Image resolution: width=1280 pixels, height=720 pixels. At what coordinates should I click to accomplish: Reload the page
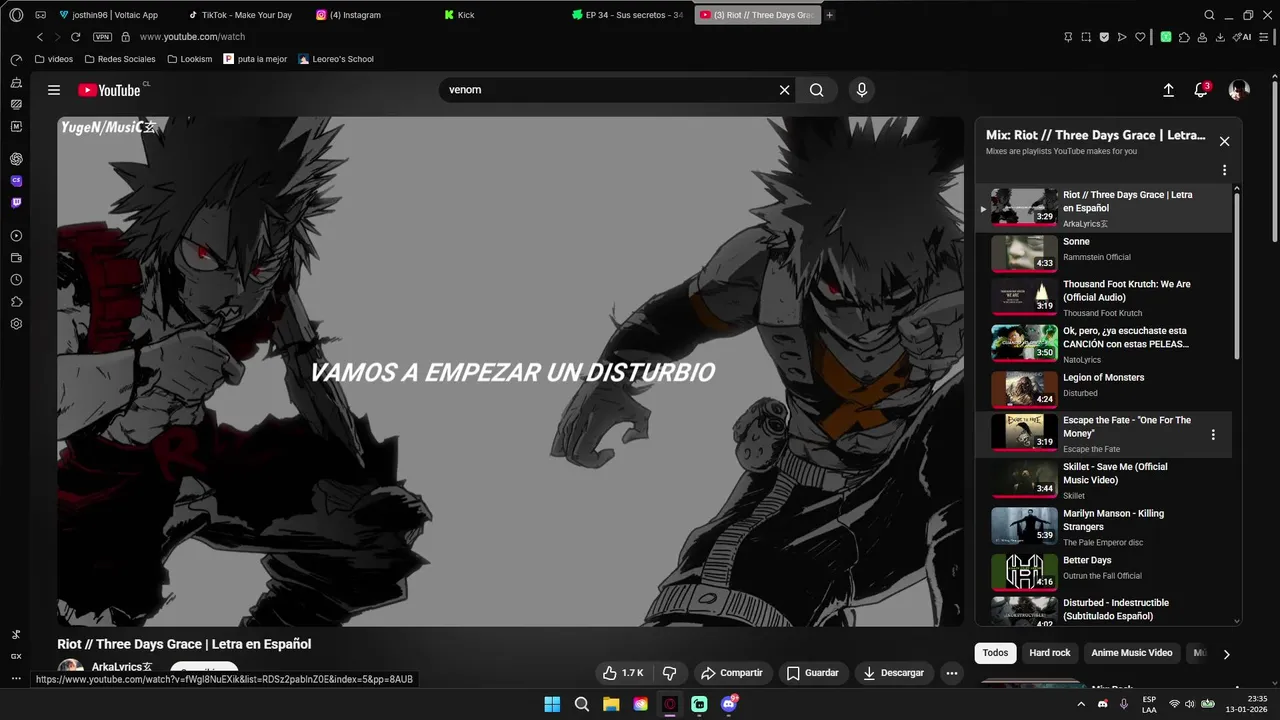click(x=75, y=37)
